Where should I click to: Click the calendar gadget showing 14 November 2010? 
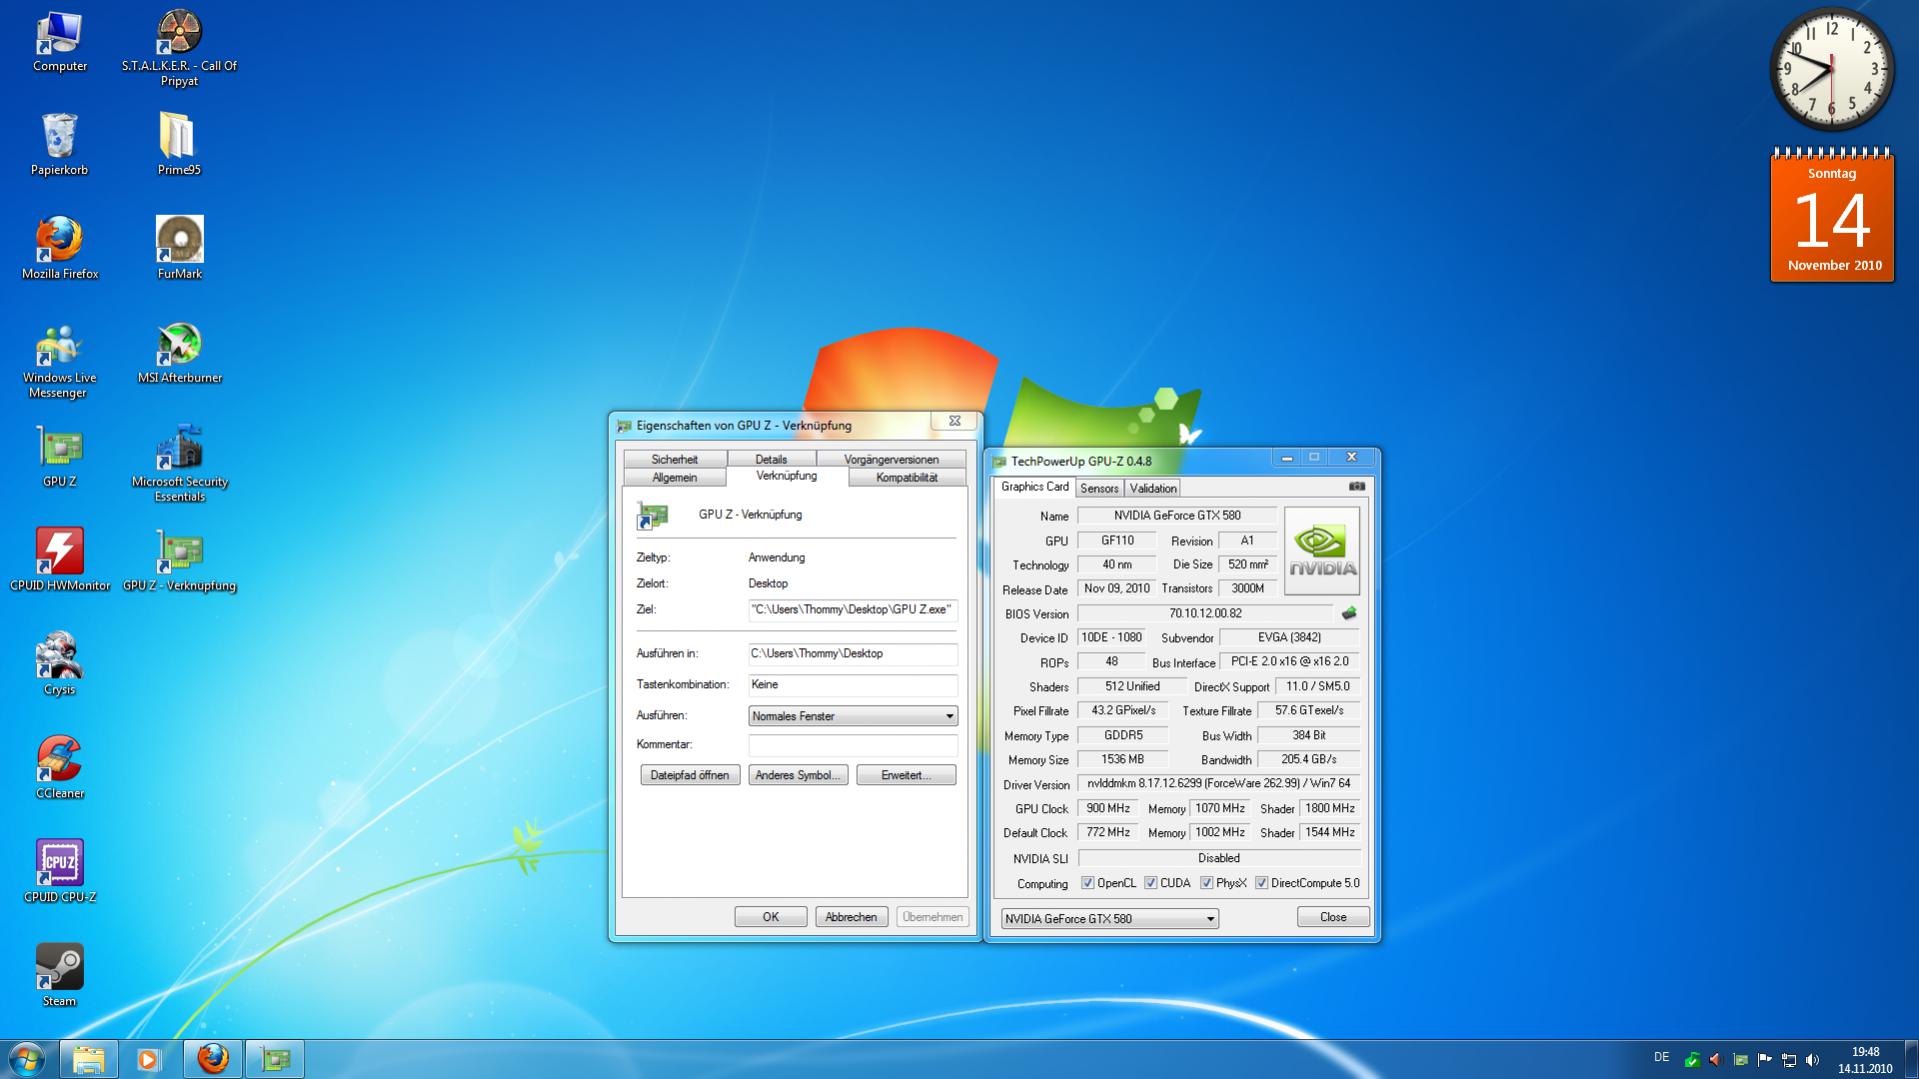click(x=1832, y=216)
